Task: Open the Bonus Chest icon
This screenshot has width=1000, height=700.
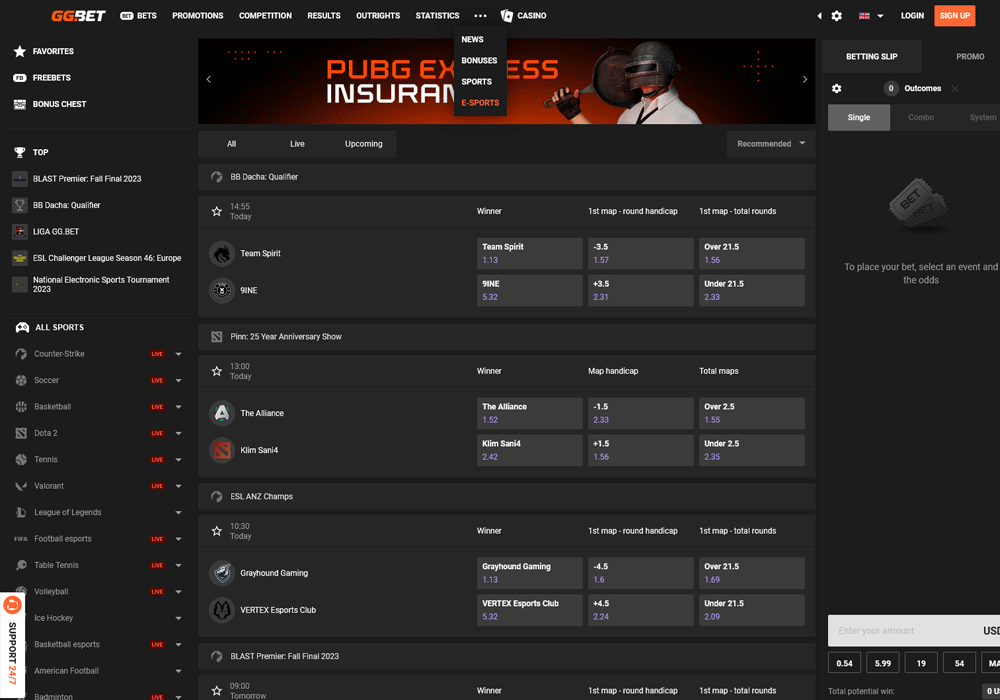Action: pyautogui.click(x=20, y=104)
